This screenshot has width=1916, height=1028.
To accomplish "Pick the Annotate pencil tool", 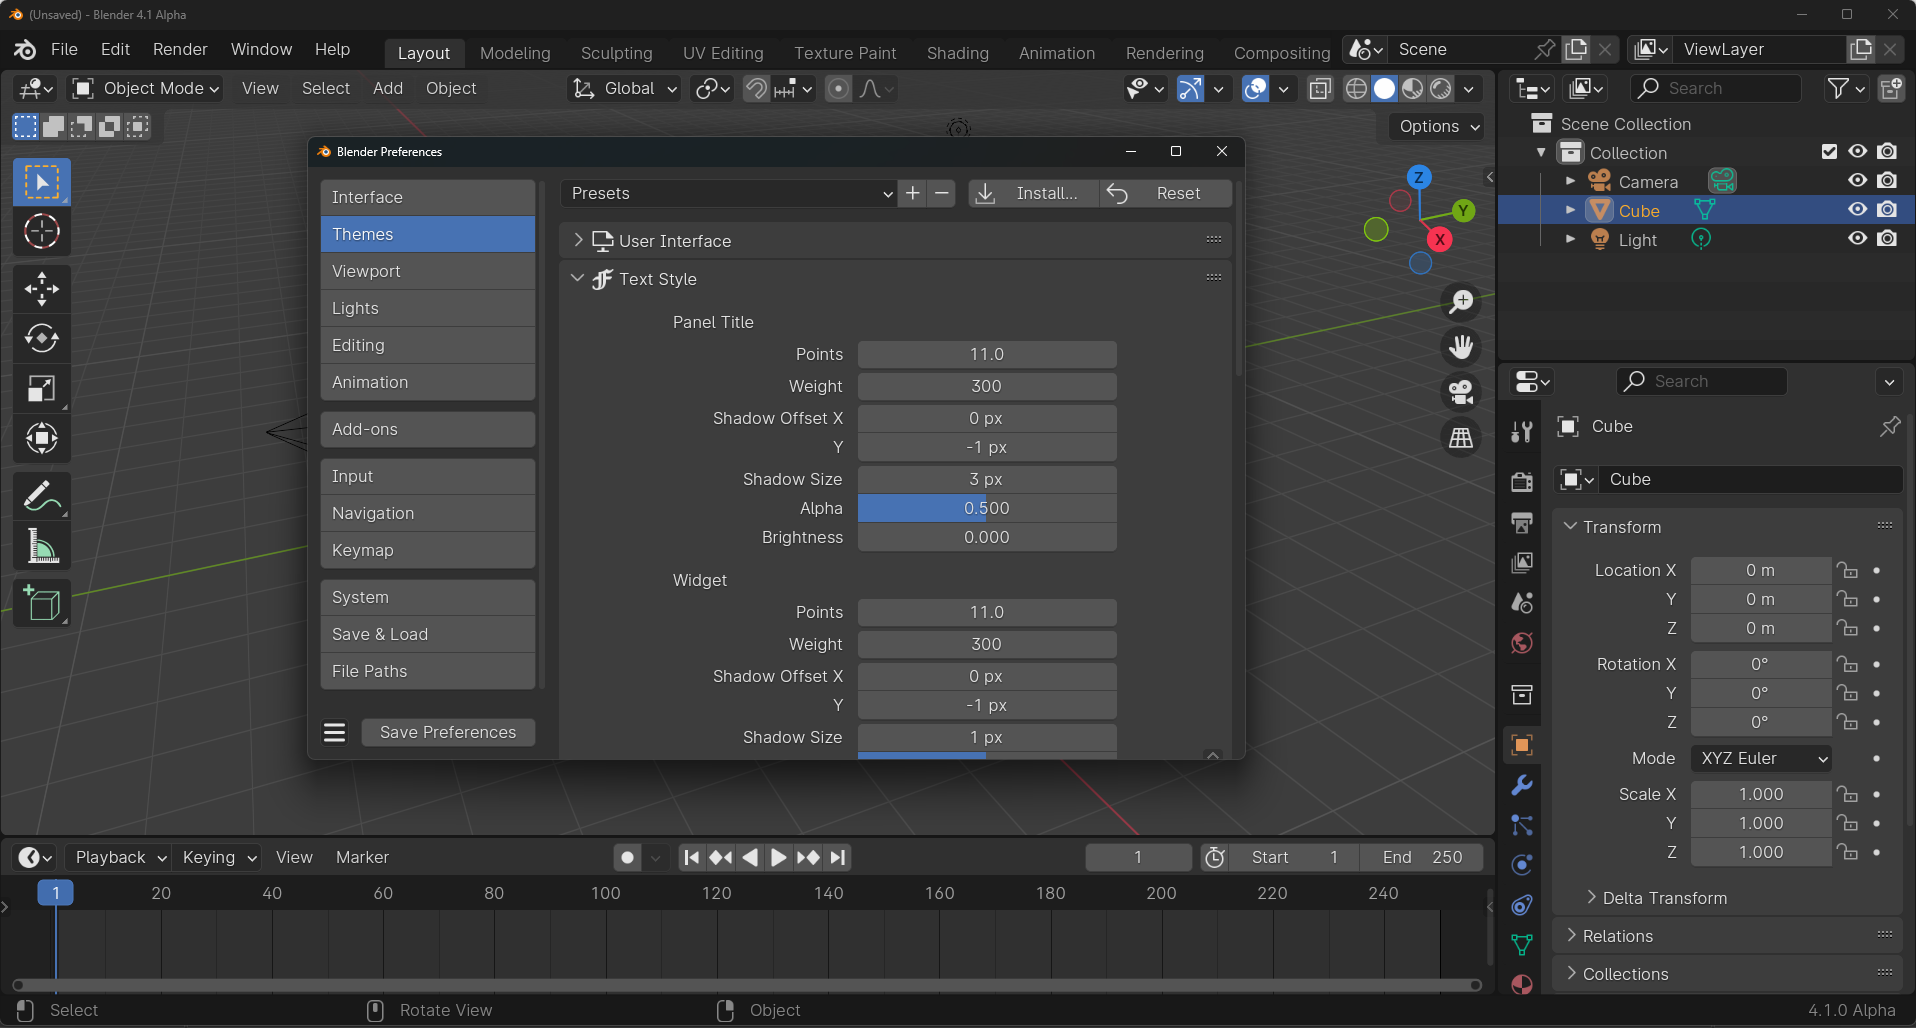I will tap(41, 496).
